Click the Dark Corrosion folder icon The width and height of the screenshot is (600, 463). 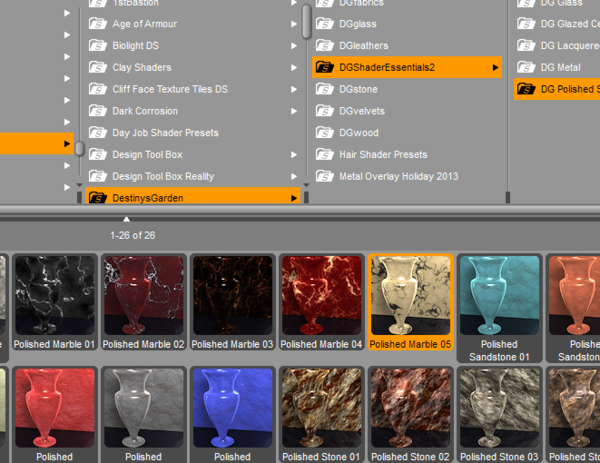click(98, 111)
